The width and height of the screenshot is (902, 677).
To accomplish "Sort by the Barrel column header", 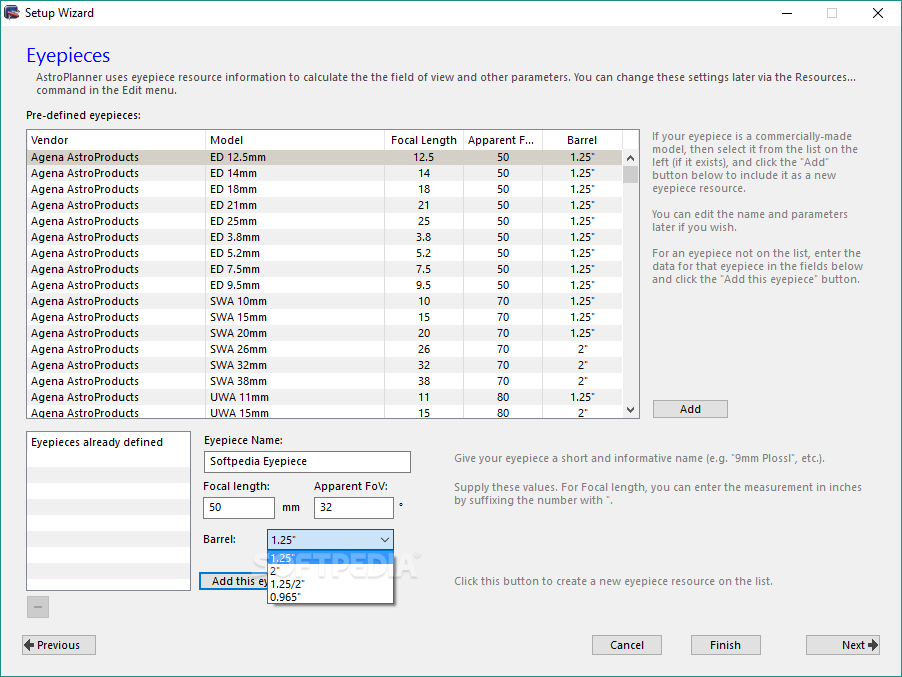I will point(582,140).
